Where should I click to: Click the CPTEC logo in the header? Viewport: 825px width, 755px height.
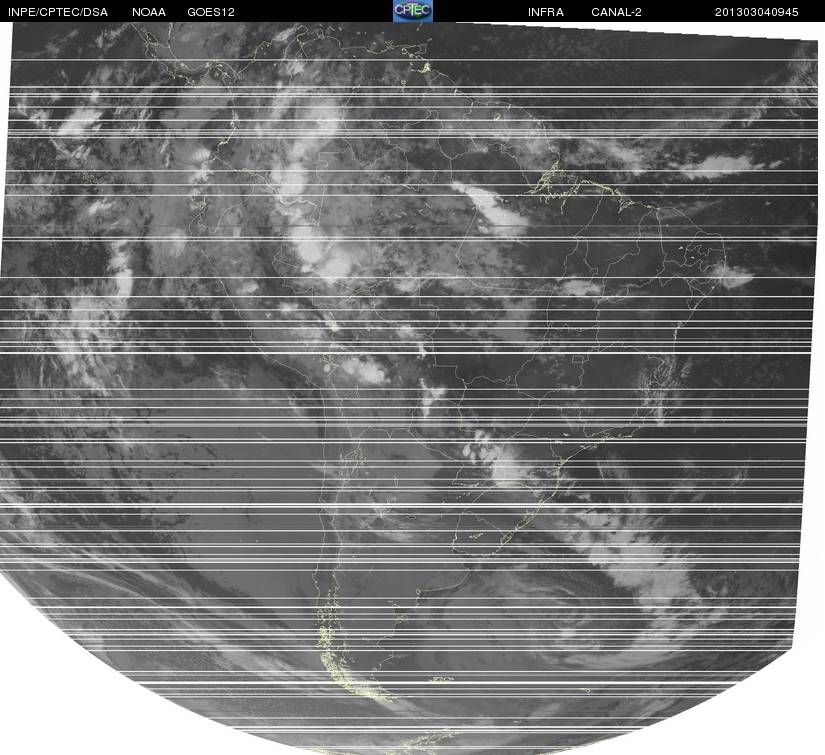coord(412,11)
